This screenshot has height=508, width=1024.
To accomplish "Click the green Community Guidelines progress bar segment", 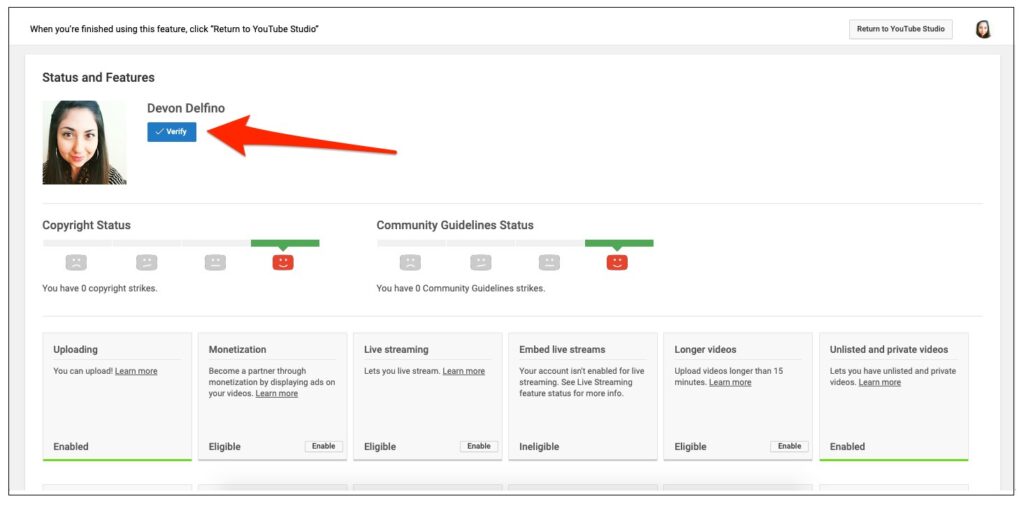I will coord(619,244).
